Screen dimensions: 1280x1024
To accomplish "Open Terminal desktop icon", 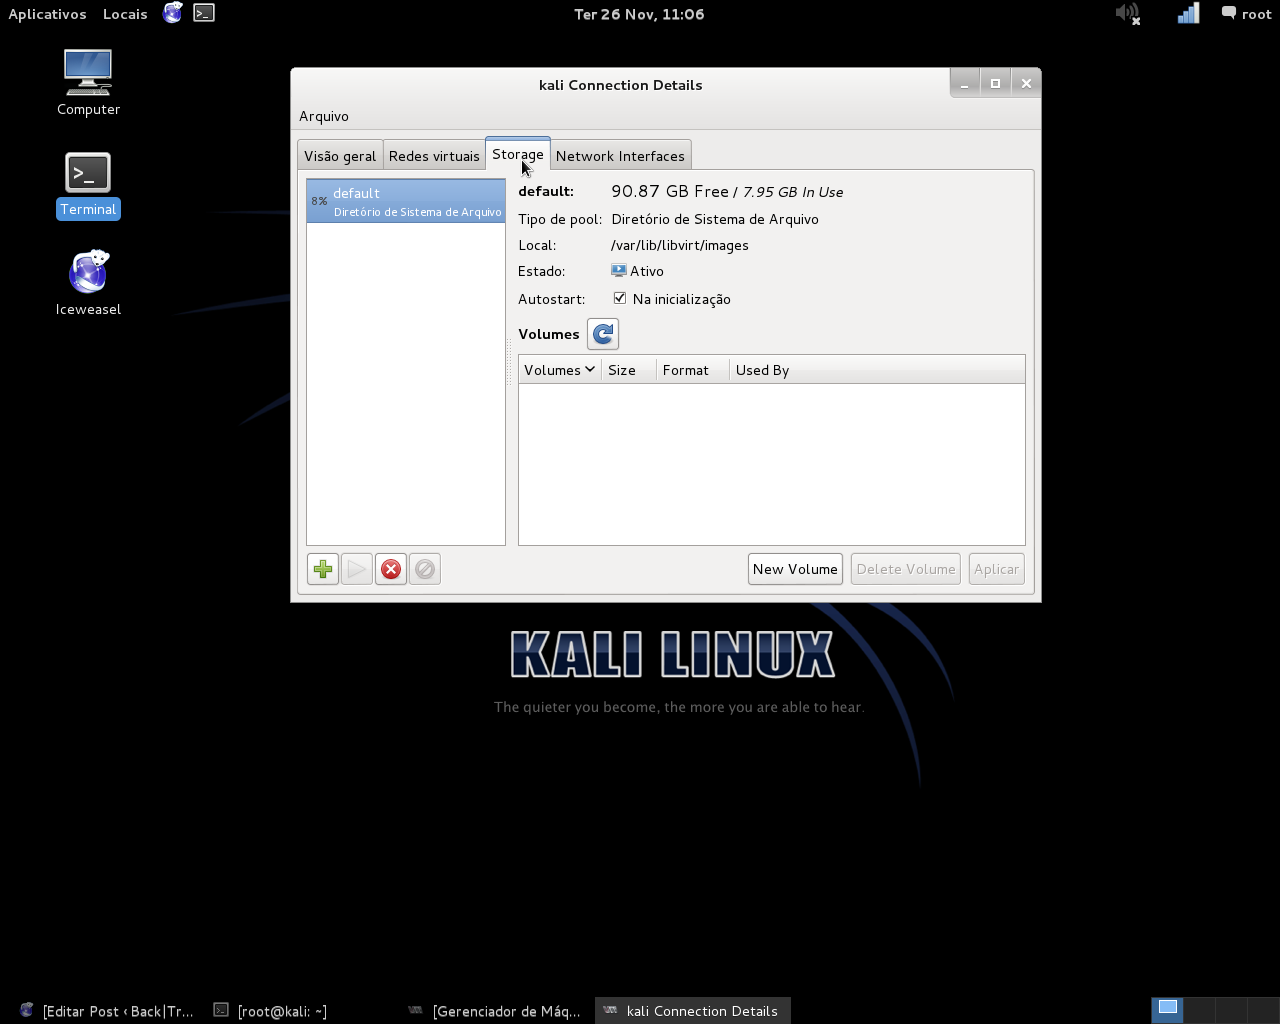I will click(88, 185).
